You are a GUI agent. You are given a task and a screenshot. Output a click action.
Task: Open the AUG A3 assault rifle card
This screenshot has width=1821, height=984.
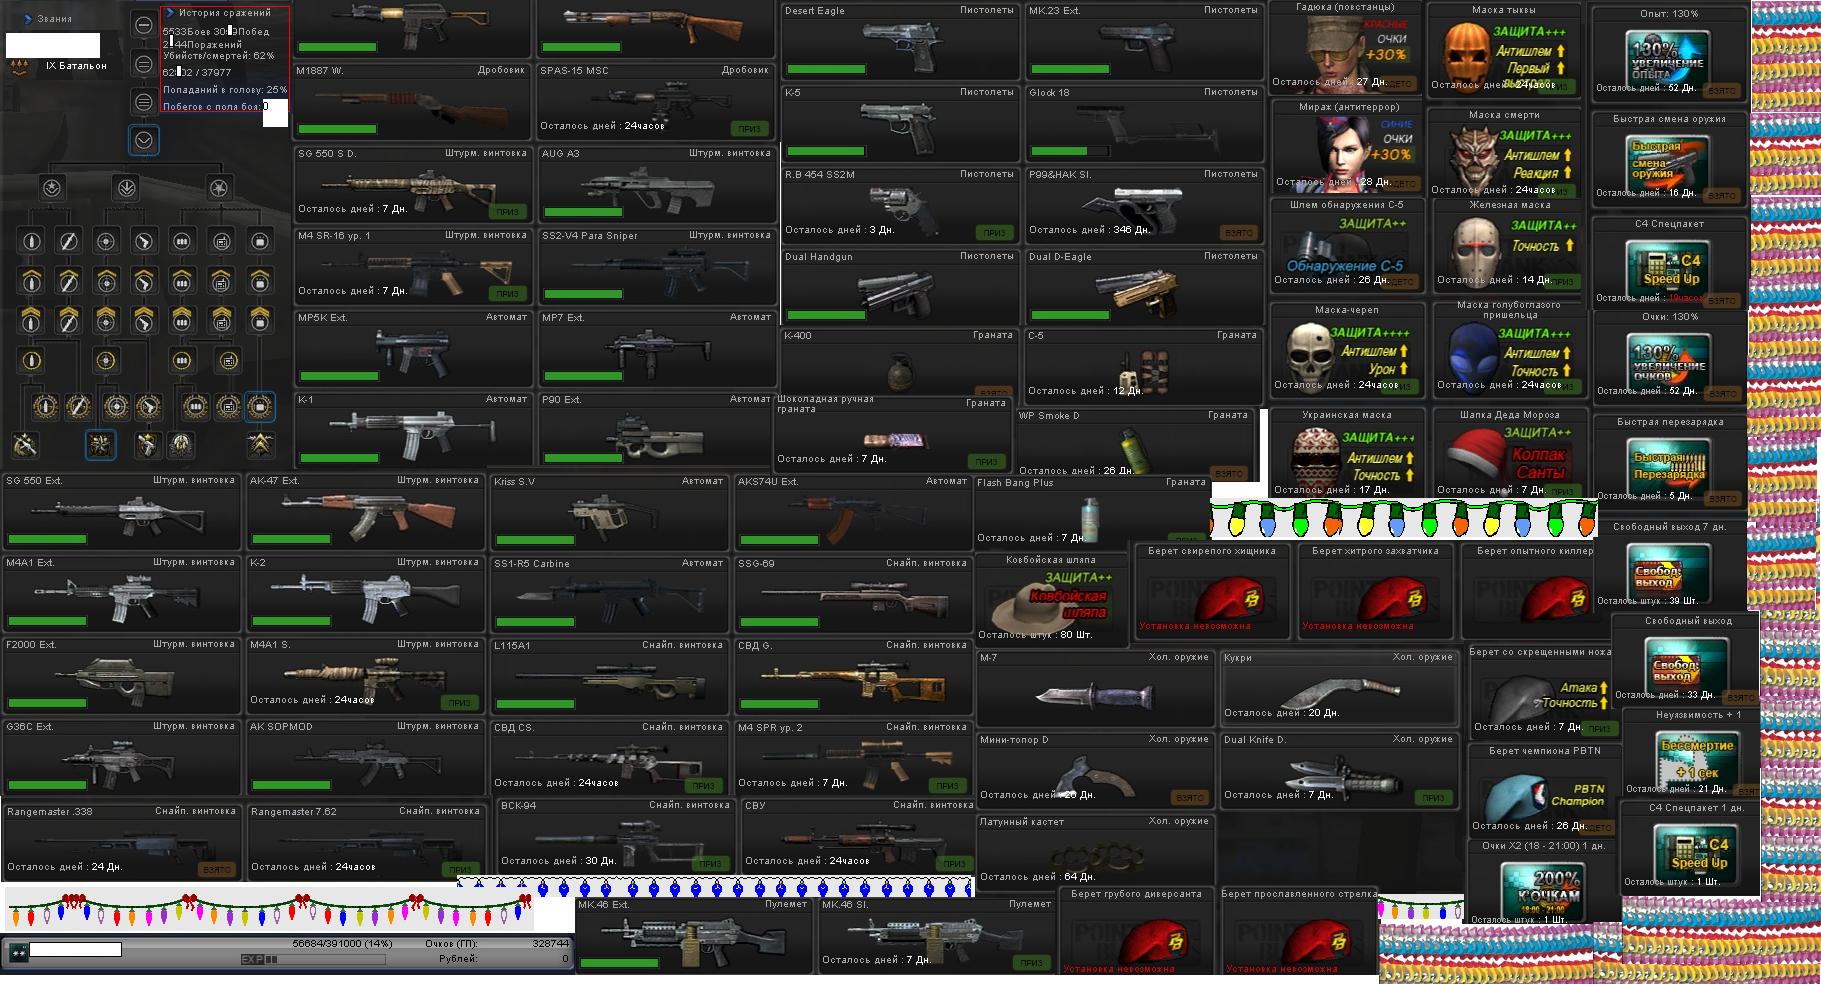tap(656, 184)
